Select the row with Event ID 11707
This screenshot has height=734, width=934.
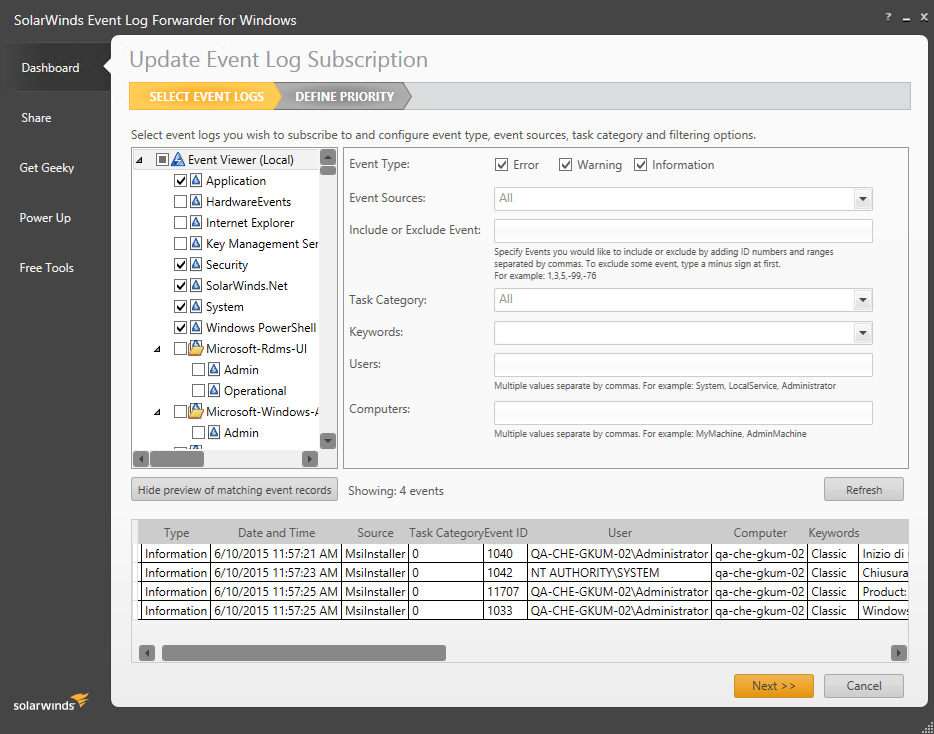[x=523, y=592]
